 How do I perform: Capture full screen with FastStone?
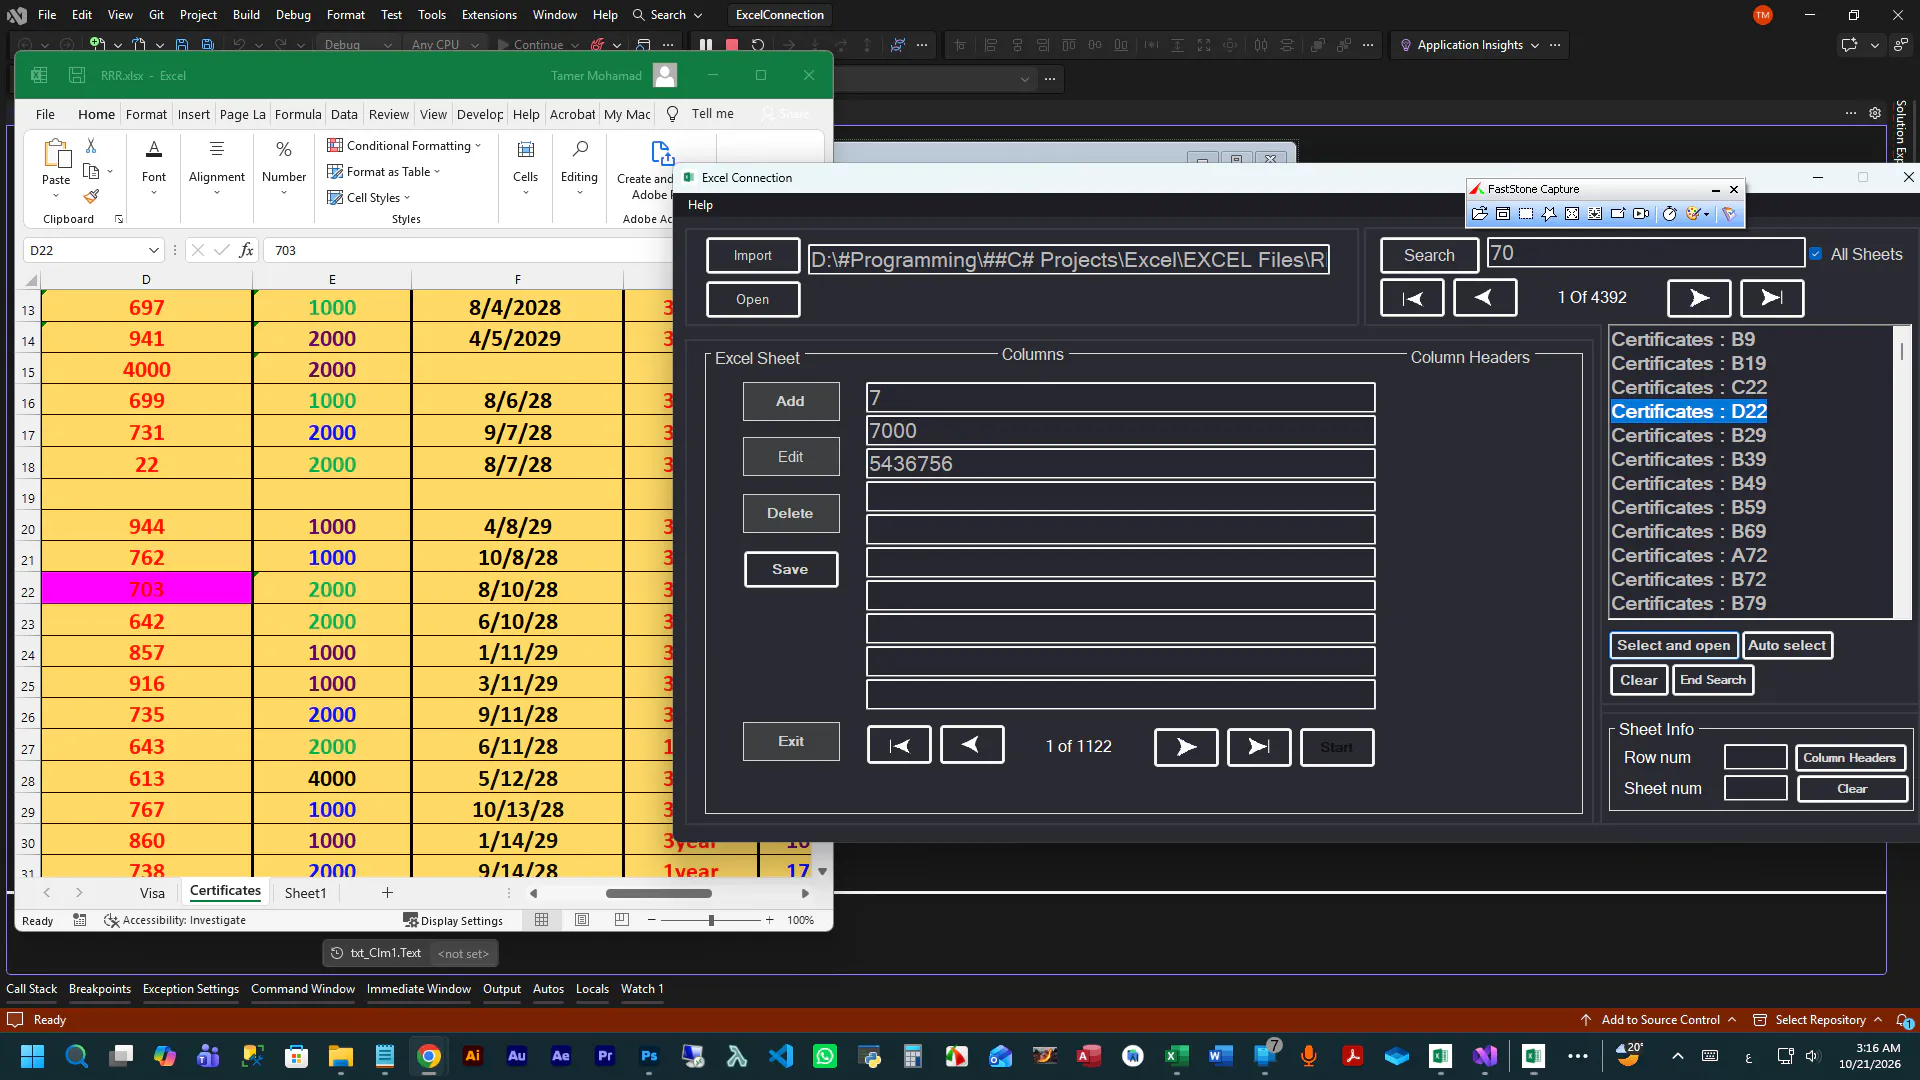(1572, 214)
